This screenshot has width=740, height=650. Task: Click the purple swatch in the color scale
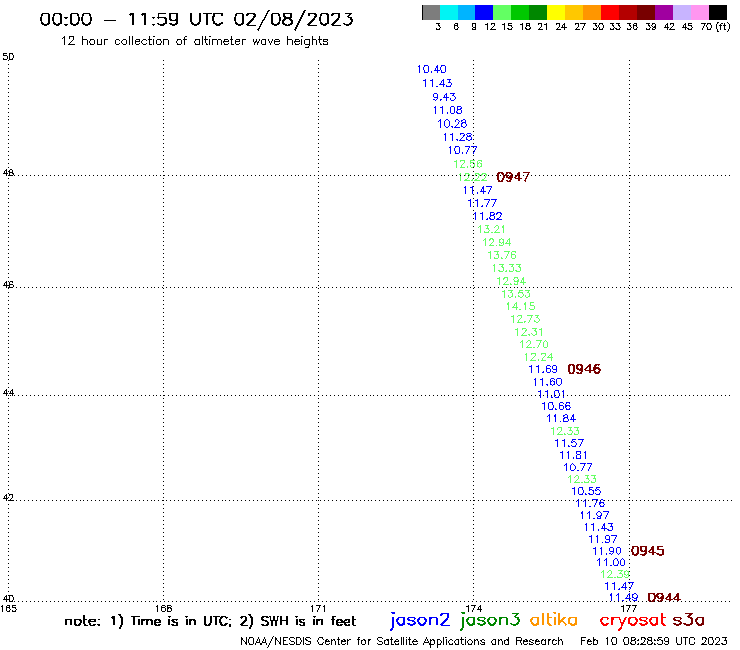point(663,12)
